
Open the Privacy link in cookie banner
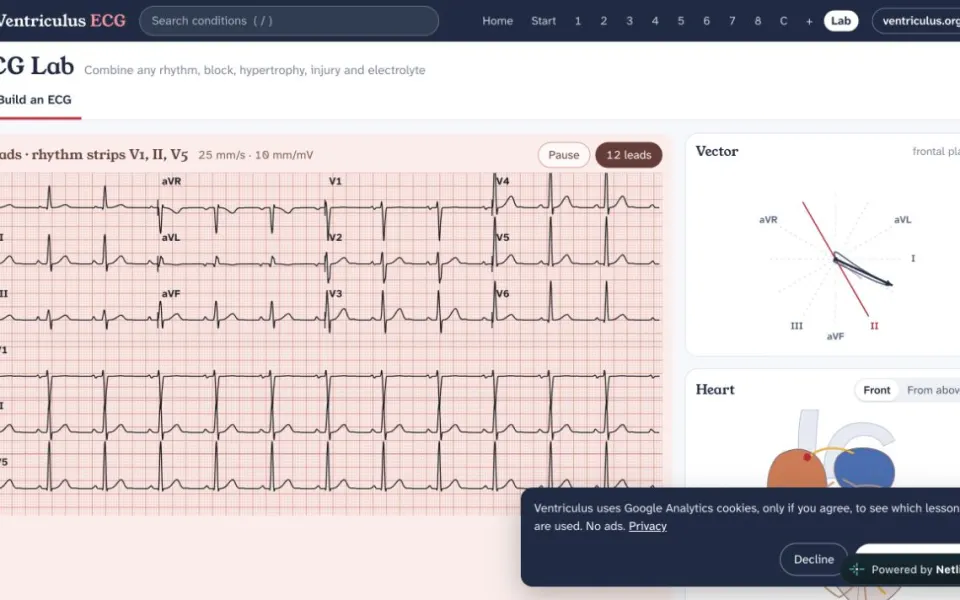[647, 526]
